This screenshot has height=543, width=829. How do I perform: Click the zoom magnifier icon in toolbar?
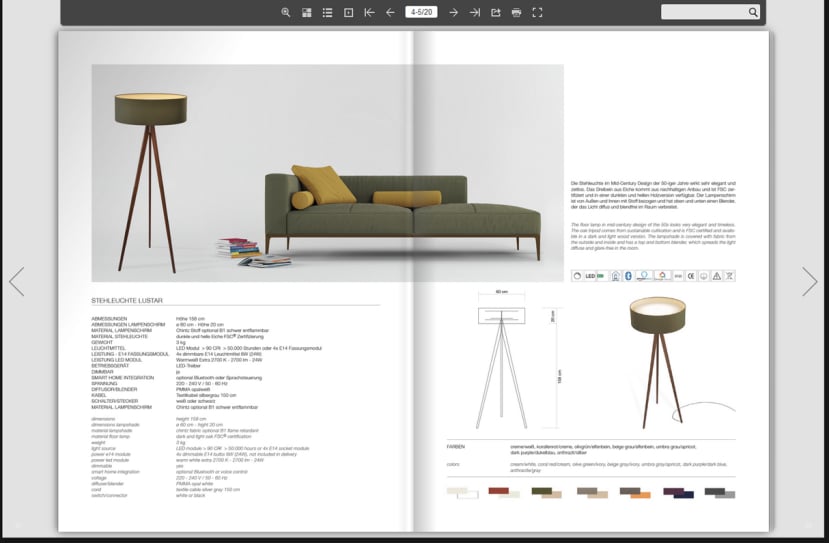point(286,13)
